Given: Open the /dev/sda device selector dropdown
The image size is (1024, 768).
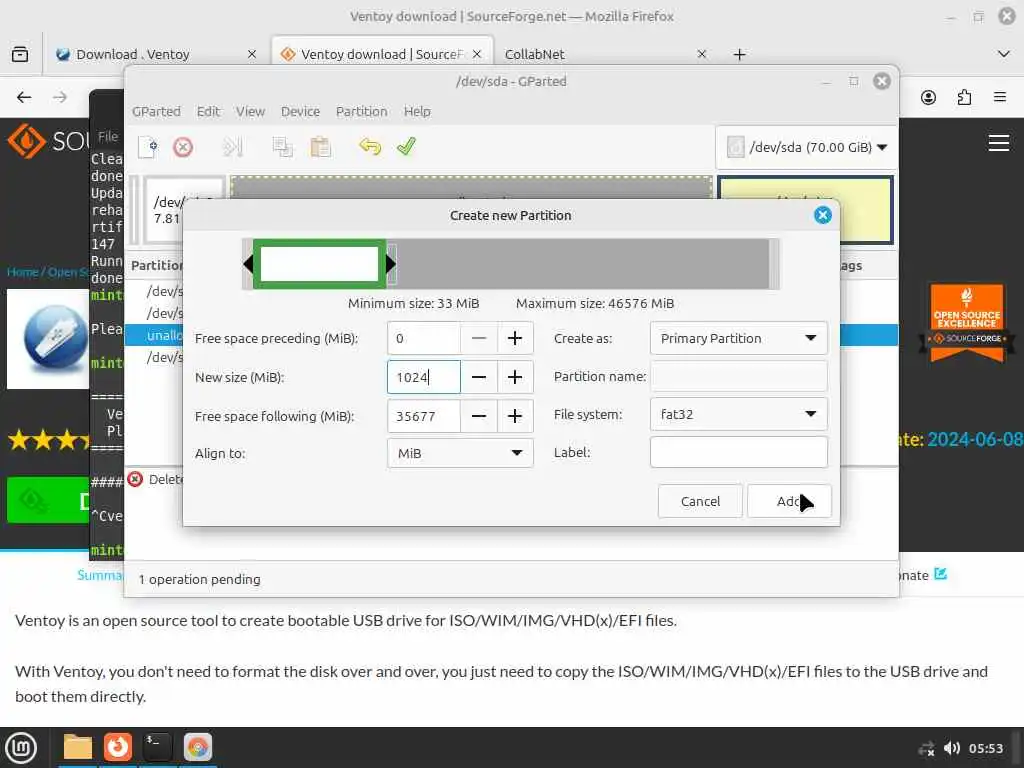Looking at the screenshot, I should click(807, 148).
